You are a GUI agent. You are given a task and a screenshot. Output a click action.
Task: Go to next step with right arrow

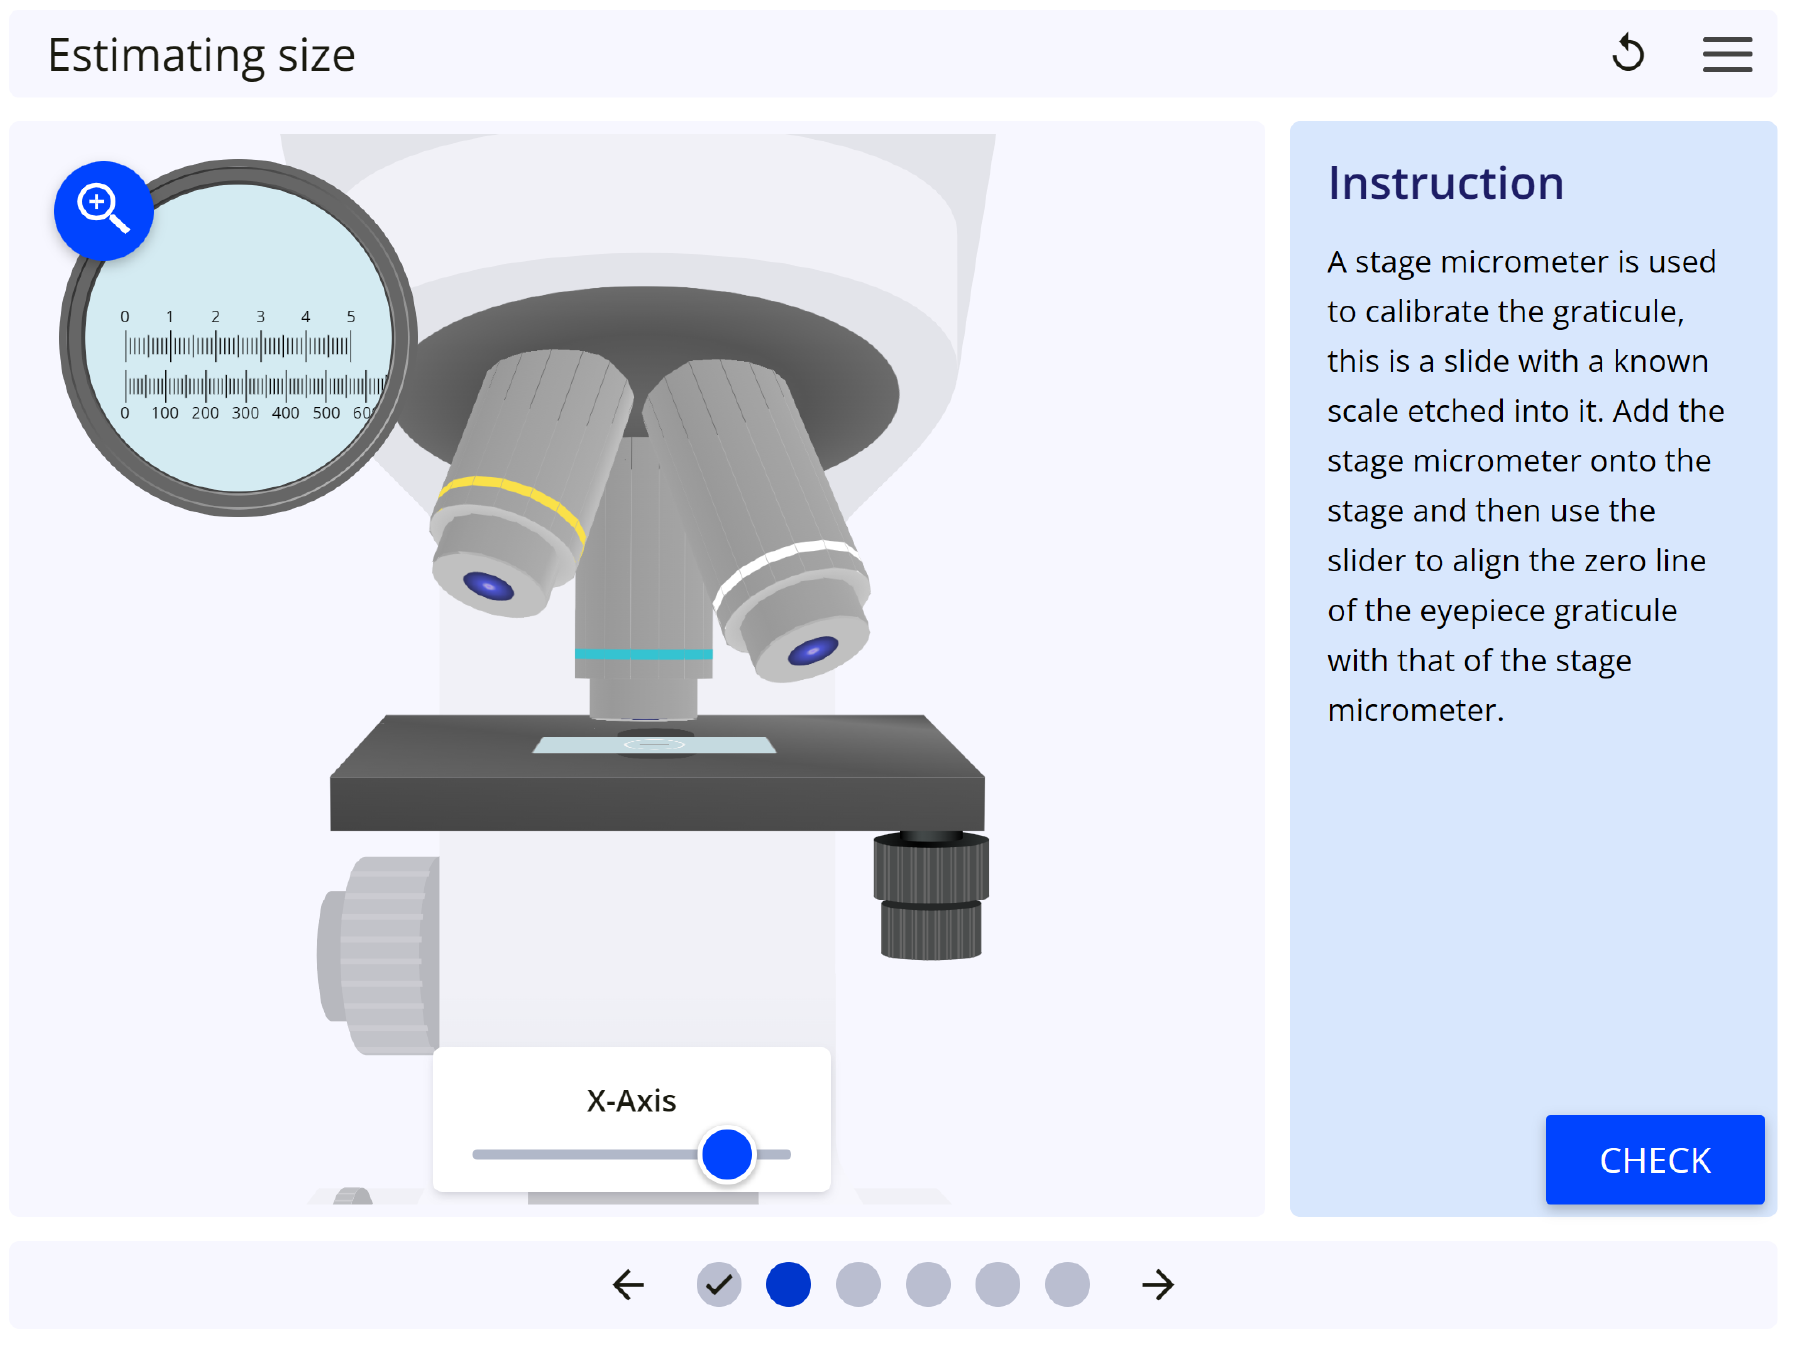1158,1284
